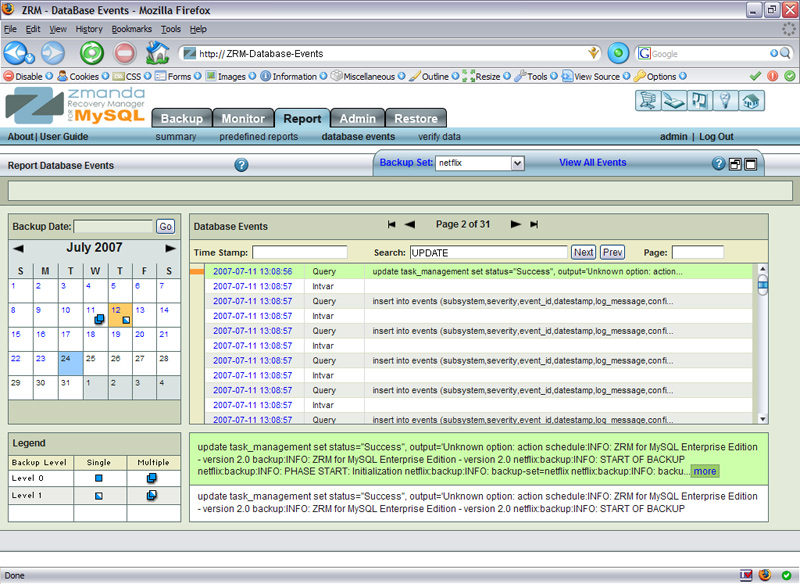Click the open book icon in header
Image resolution: width=800 pixels, height=584 pixels.
[674, 100]
